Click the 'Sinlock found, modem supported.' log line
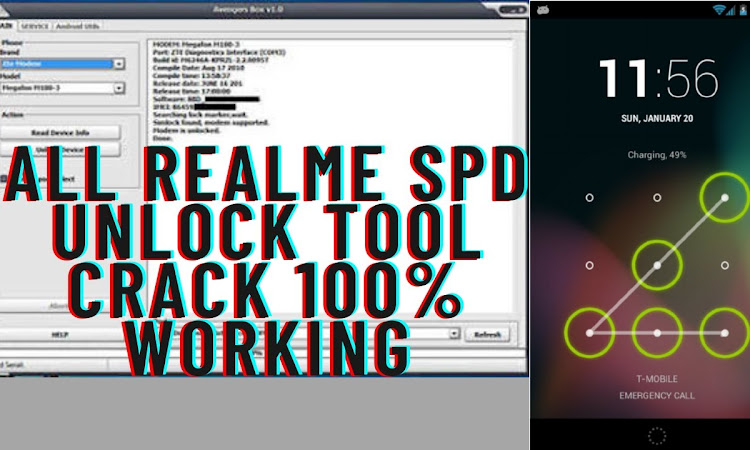Viewport: 750px width, 450px height. 211,122
